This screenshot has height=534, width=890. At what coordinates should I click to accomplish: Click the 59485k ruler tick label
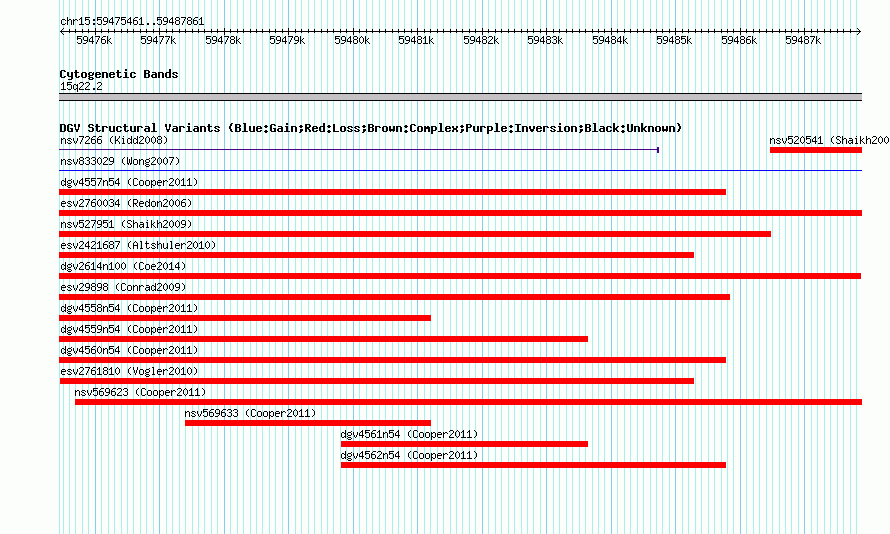(x=674, y=40)
